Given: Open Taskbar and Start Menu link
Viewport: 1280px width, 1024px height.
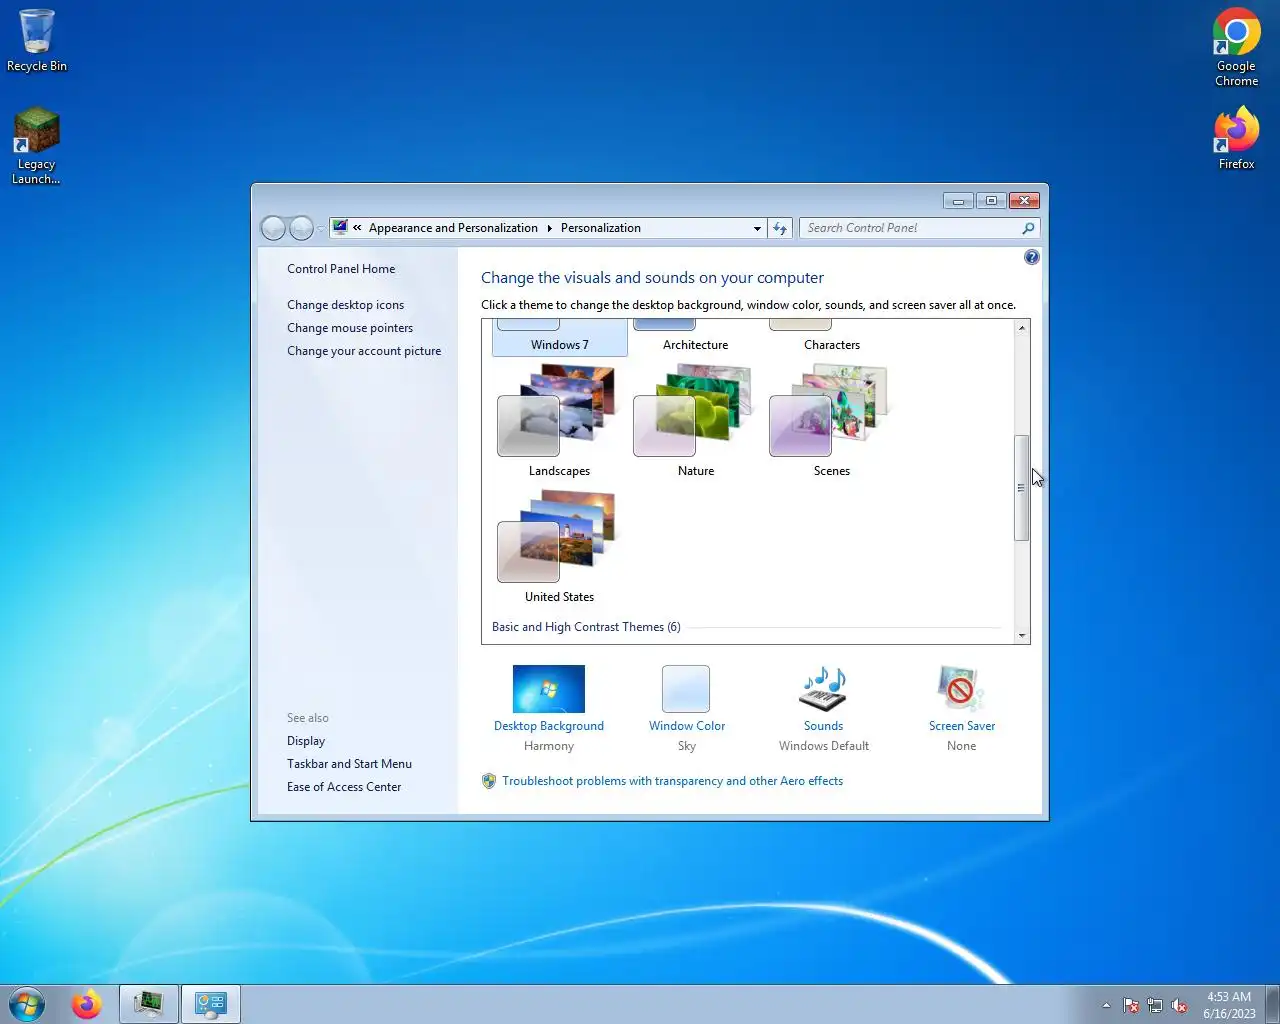Looking at the screenshot, I should [349, 764].
